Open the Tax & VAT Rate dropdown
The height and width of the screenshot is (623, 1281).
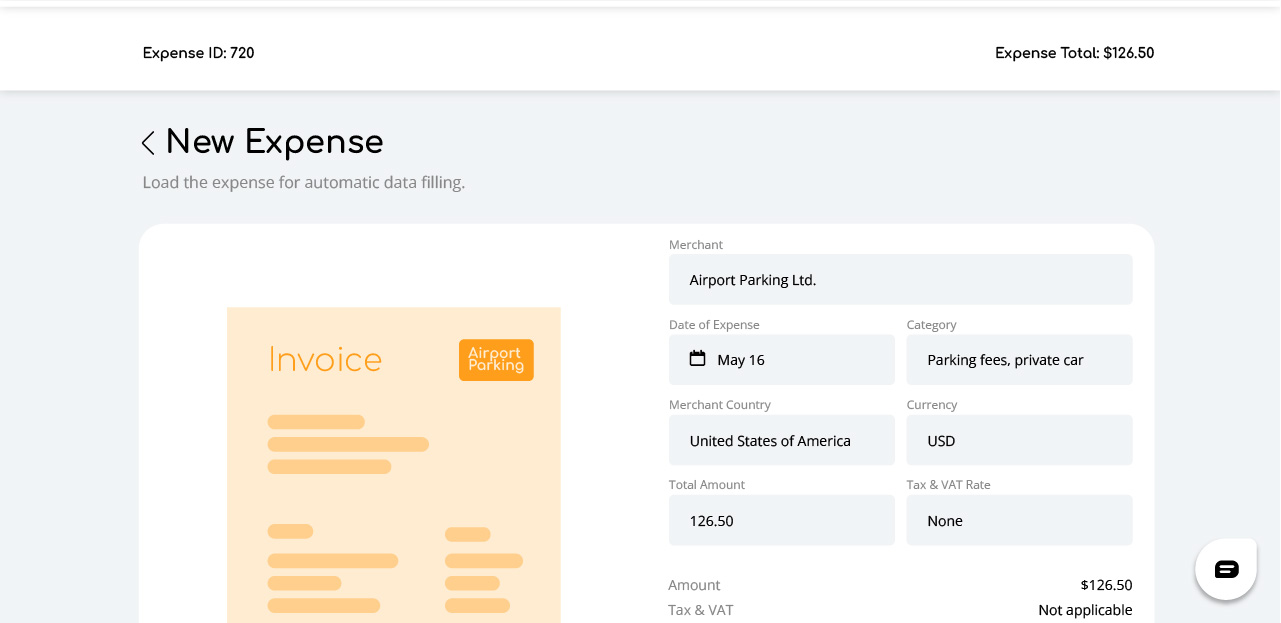click(1018, 521)
